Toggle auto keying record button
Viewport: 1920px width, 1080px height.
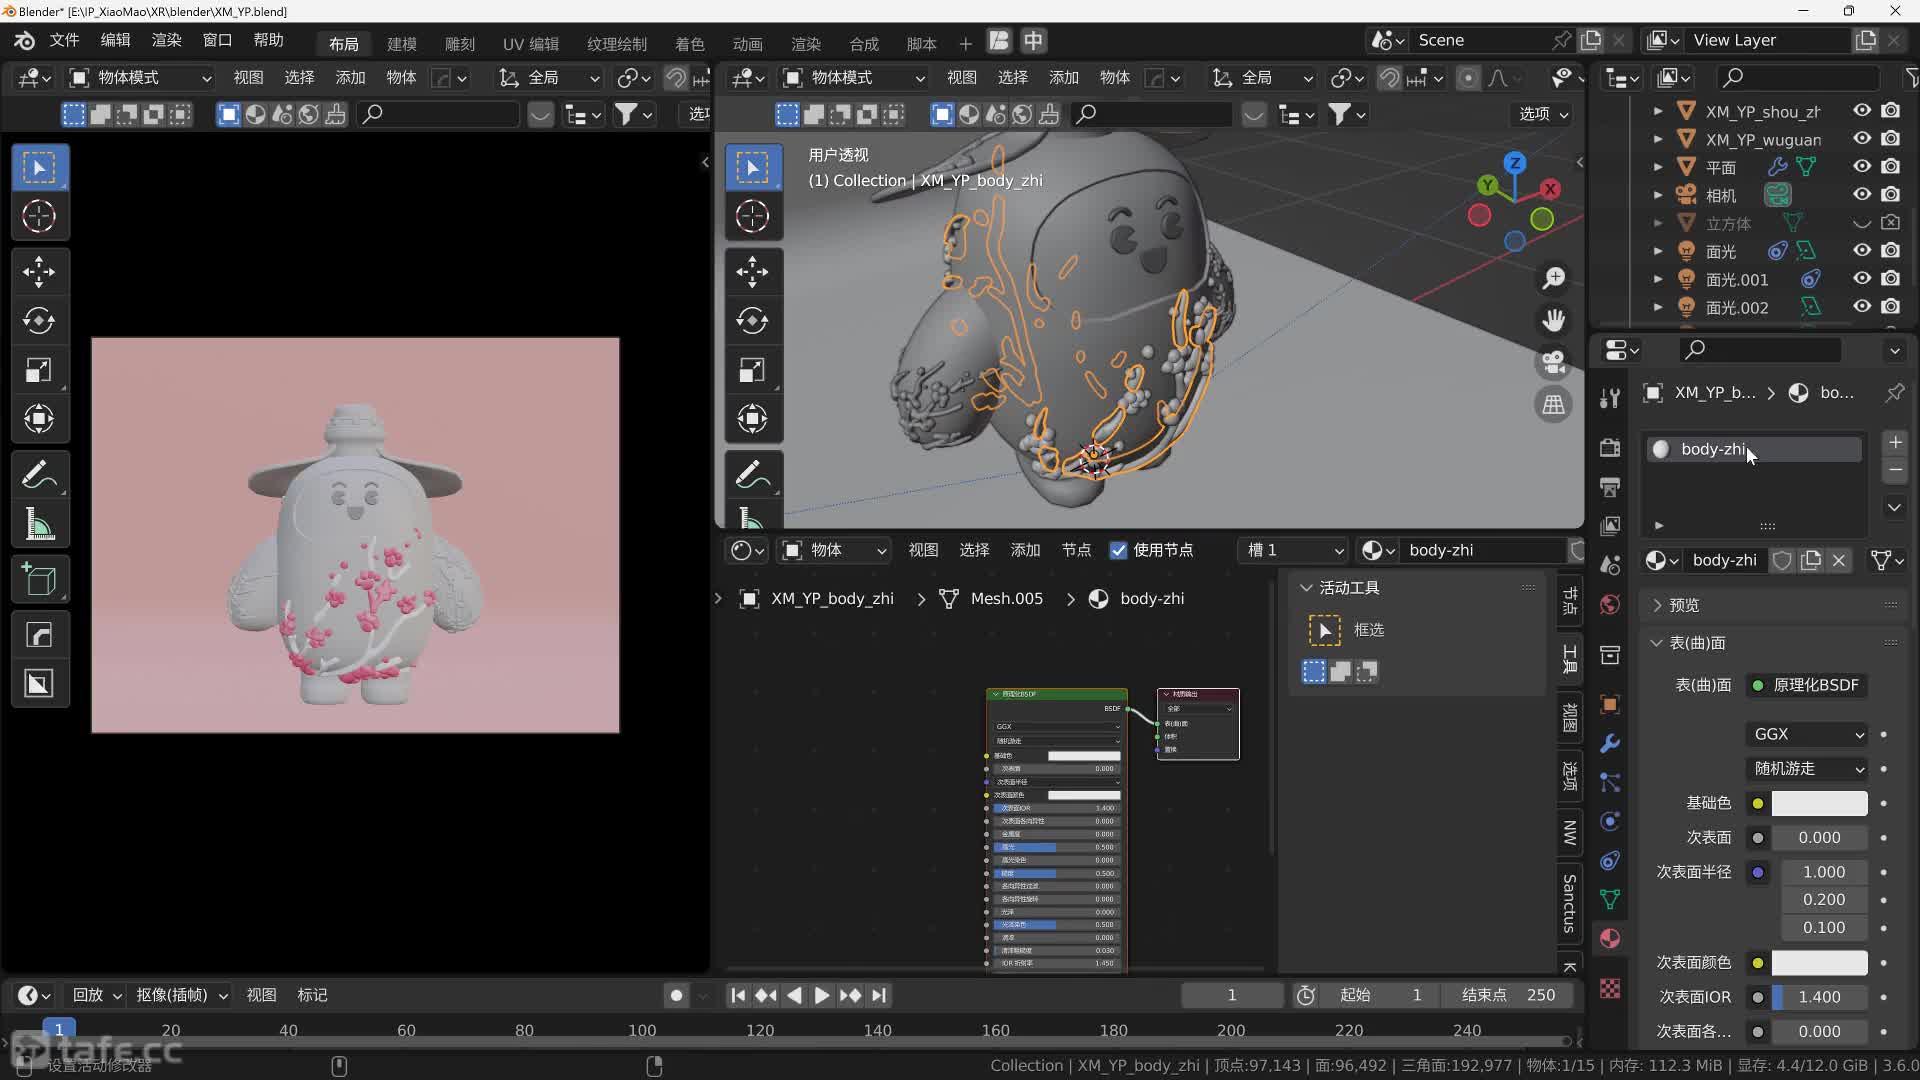click(676, 995)
